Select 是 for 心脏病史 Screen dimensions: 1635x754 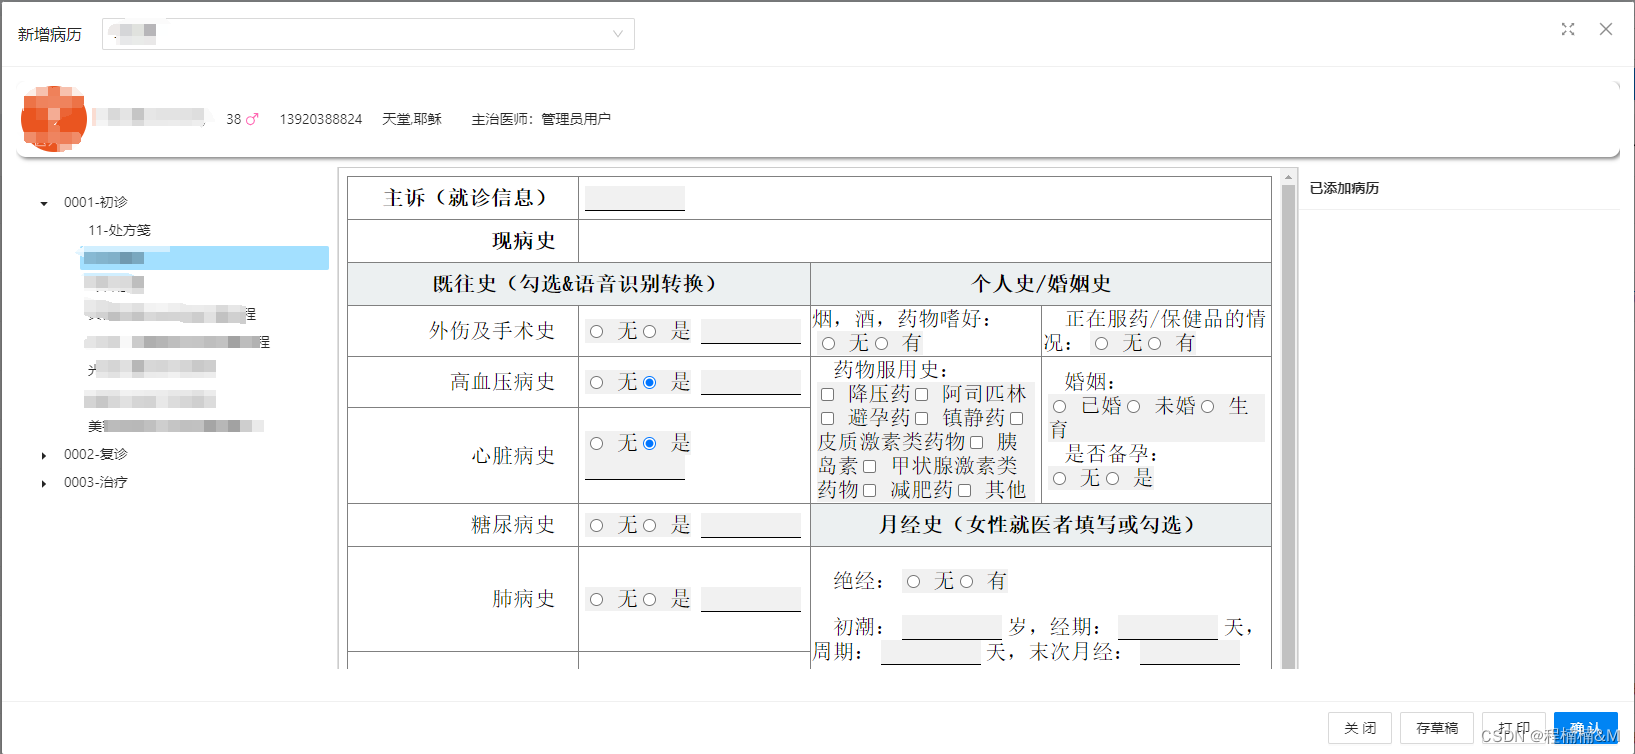click(650, 443)
